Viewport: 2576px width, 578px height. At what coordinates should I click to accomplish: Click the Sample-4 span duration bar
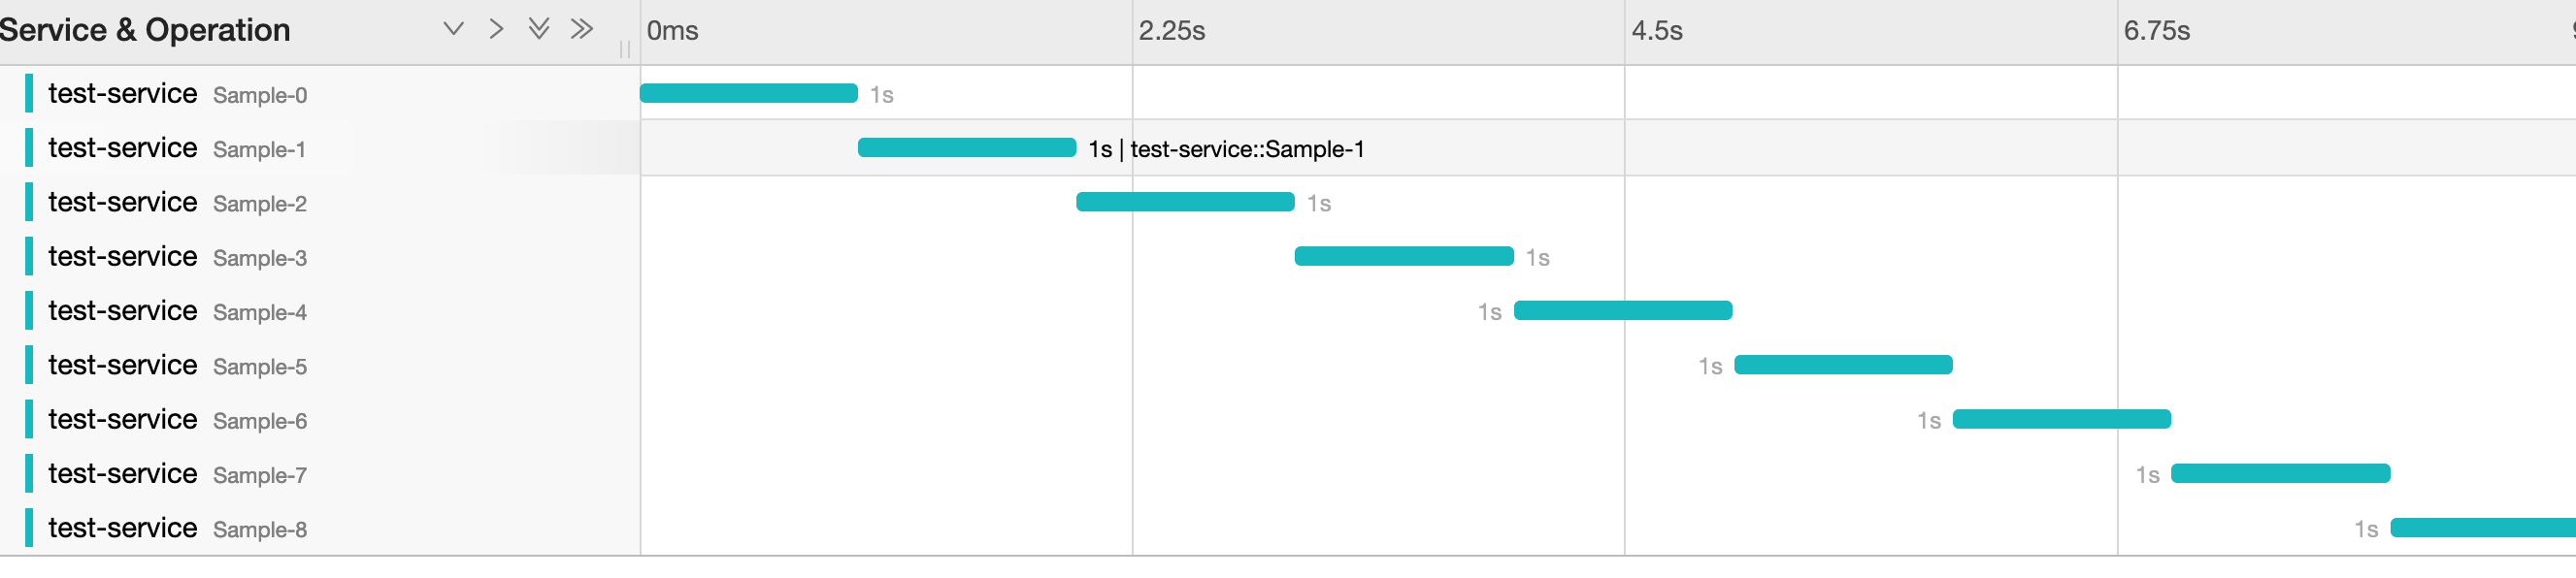(x=1622, y=310)
